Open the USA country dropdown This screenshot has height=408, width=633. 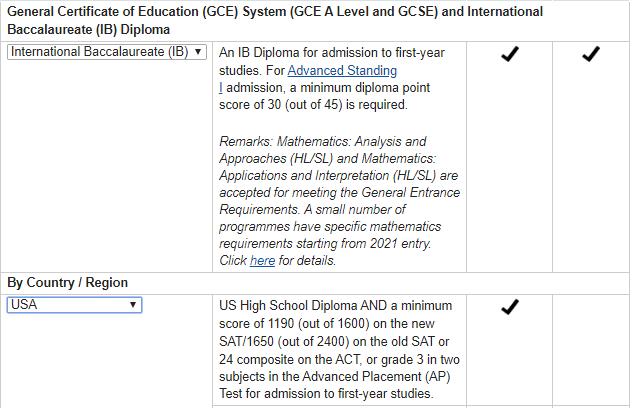tap(74, 305)
